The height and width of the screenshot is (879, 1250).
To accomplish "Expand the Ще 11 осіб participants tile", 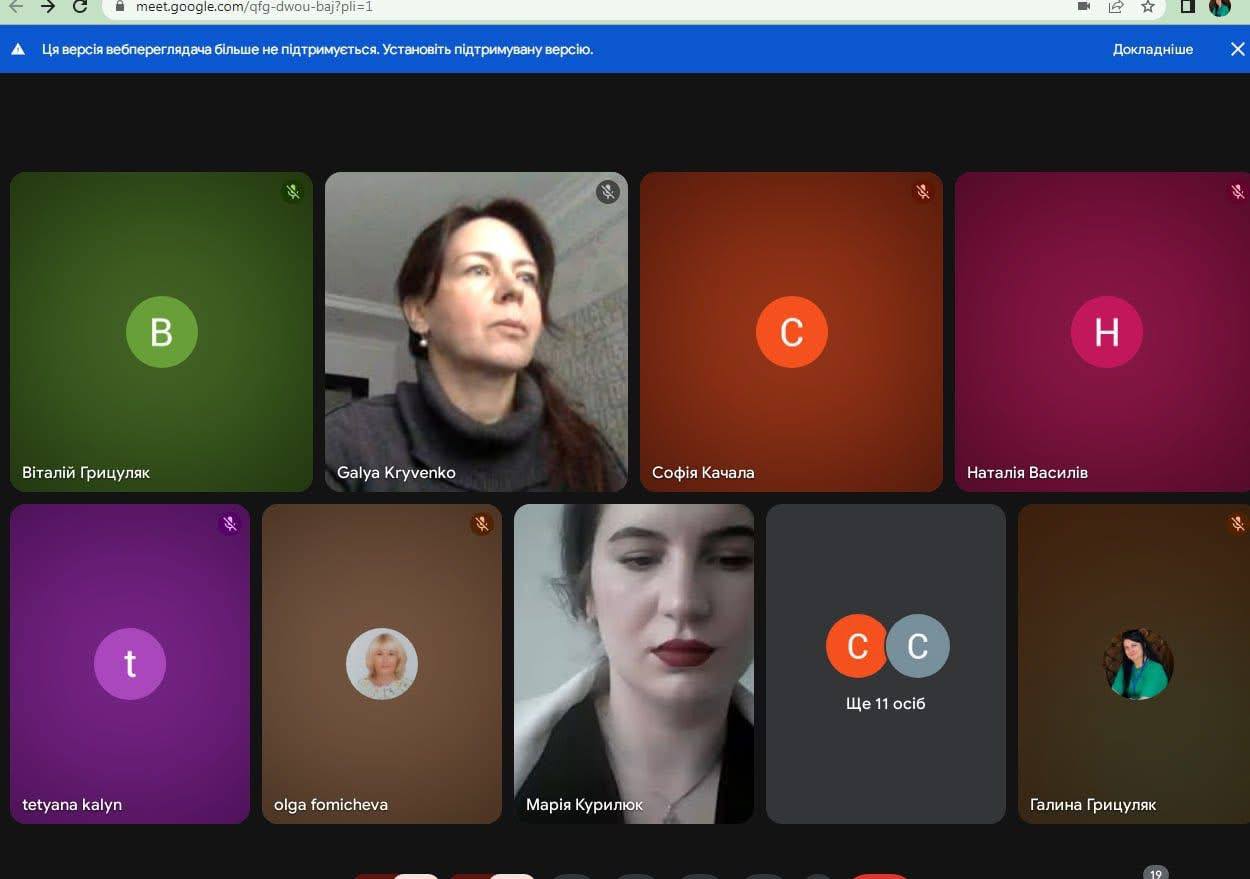I will [886, 664].
